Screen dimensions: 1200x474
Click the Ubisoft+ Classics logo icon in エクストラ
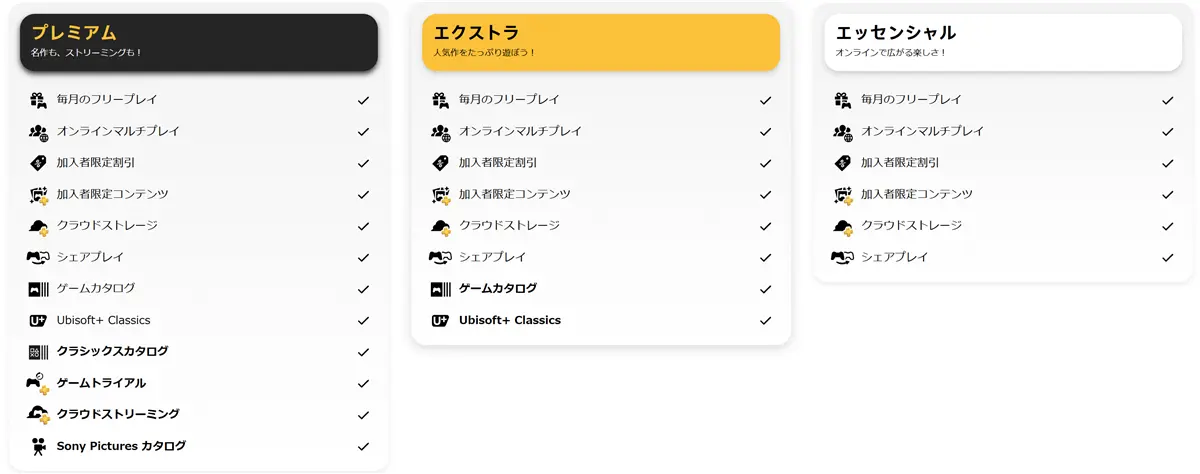click(440, 321)
